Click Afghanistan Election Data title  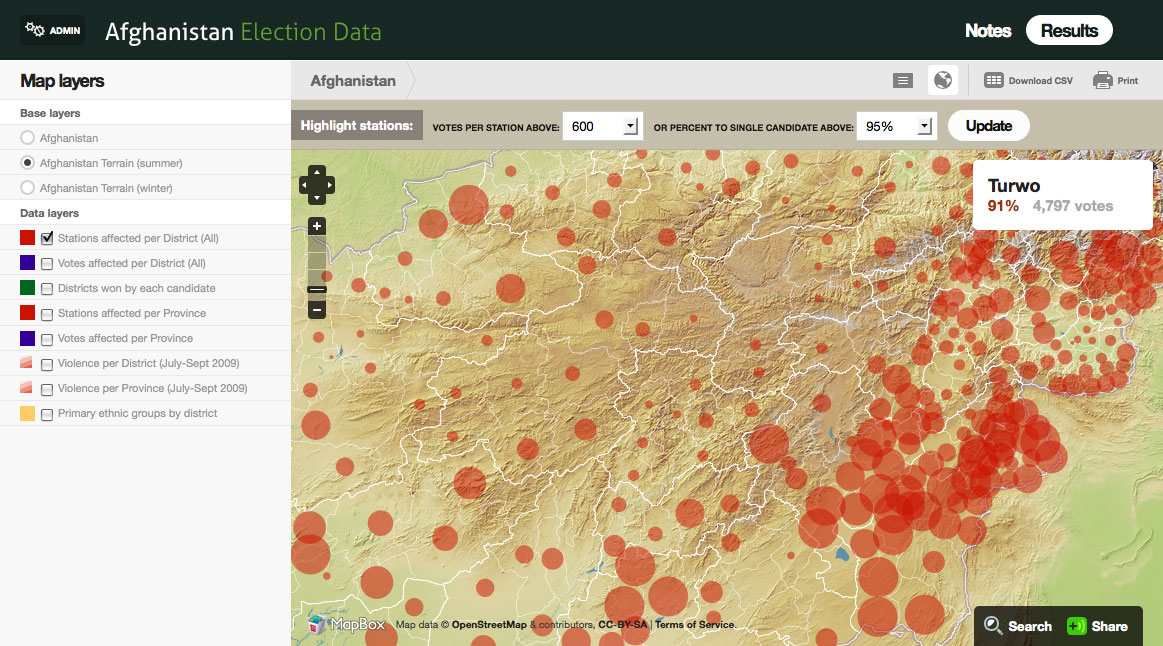243,31
